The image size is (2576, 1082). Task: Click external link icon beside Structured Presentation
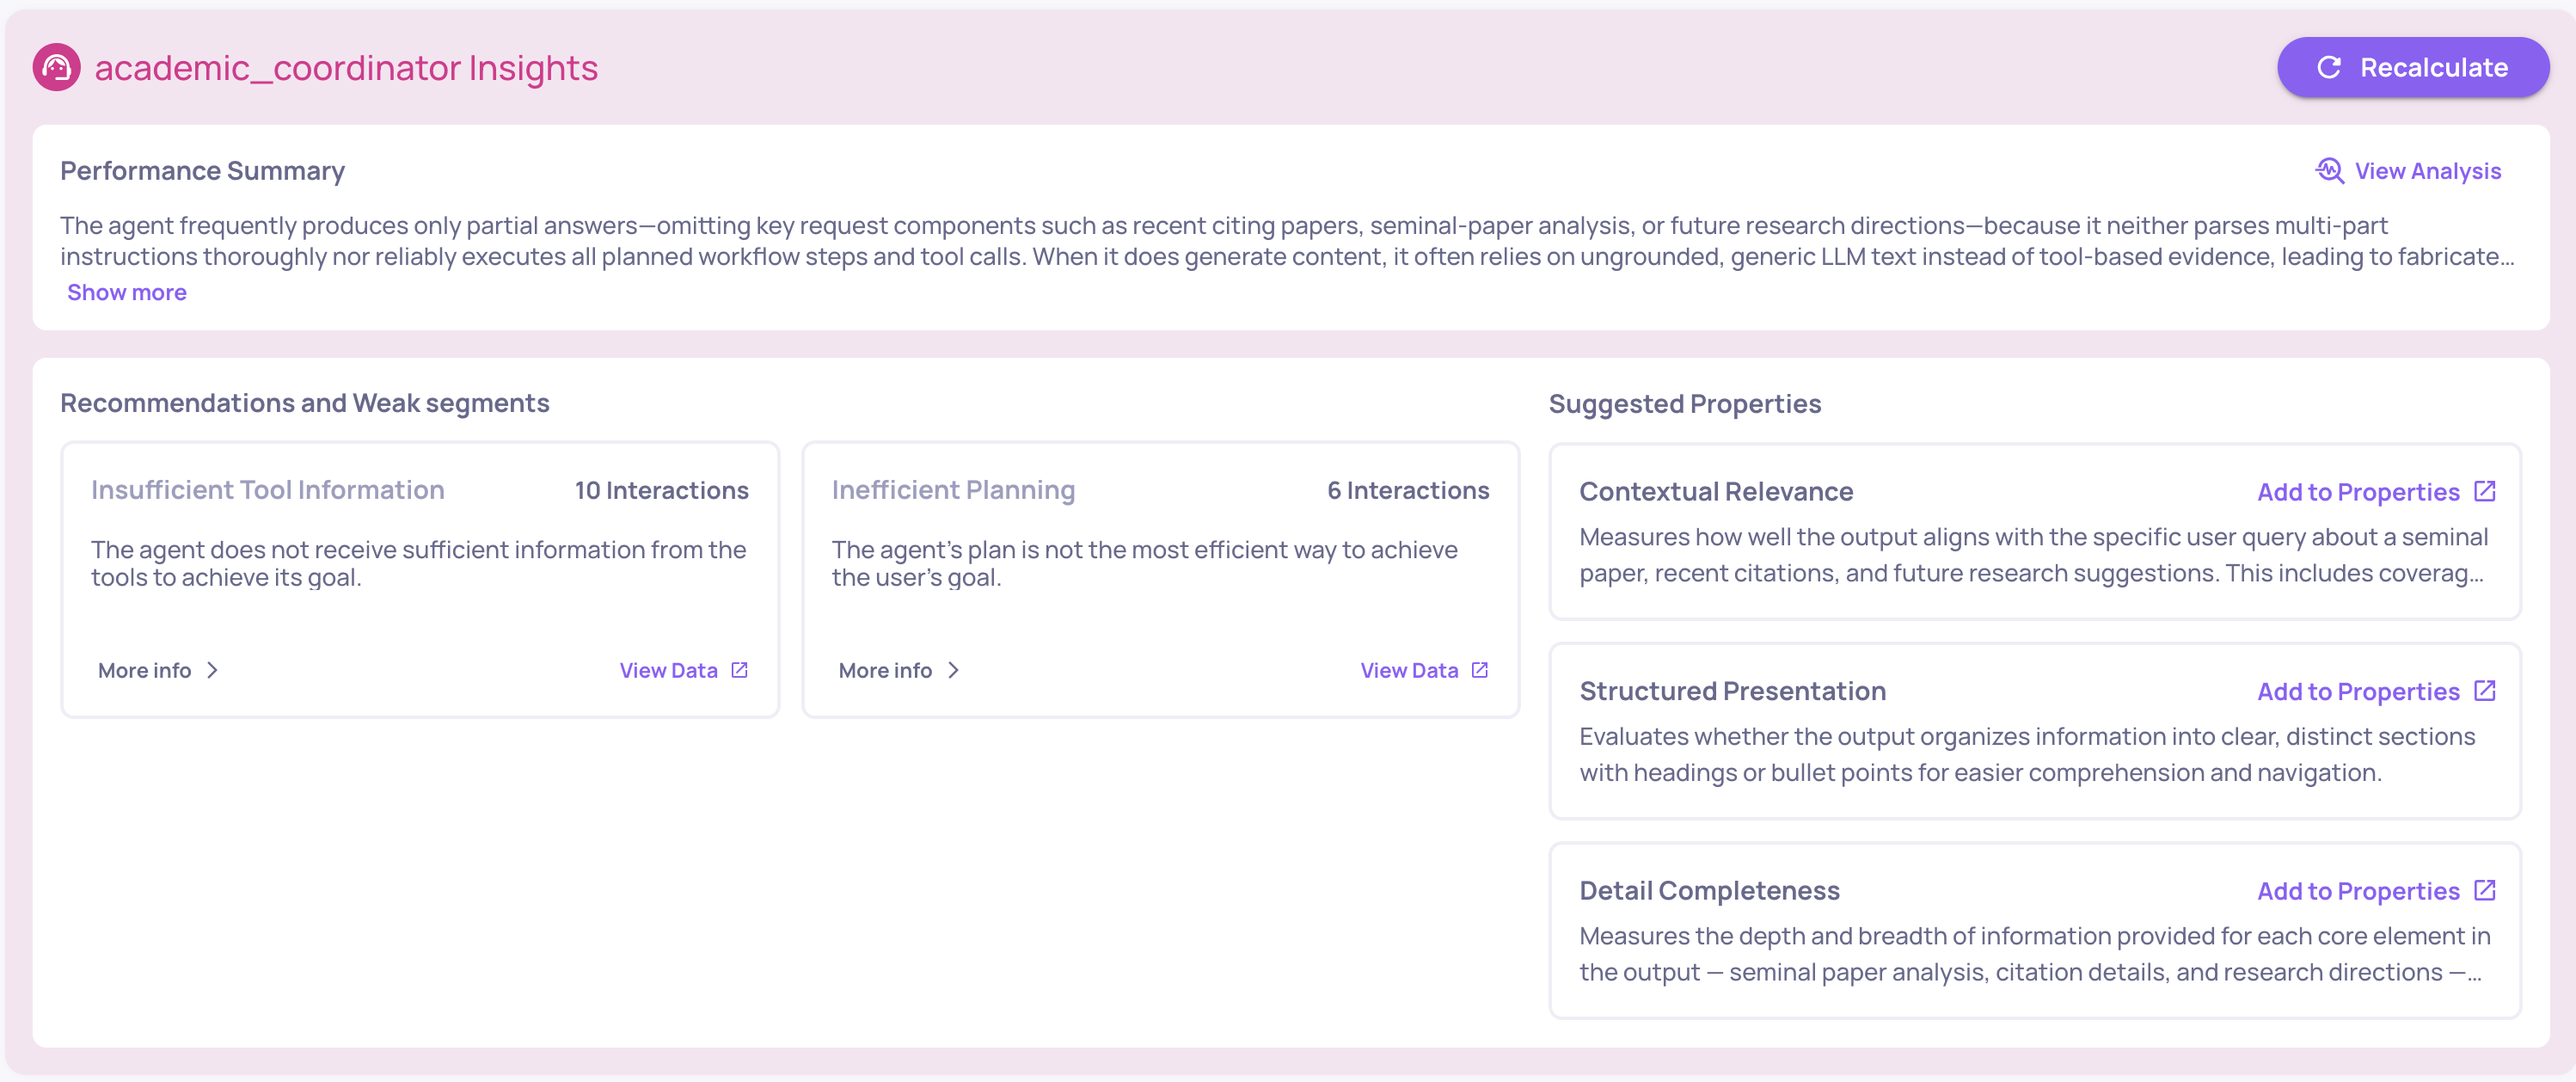2484,691
